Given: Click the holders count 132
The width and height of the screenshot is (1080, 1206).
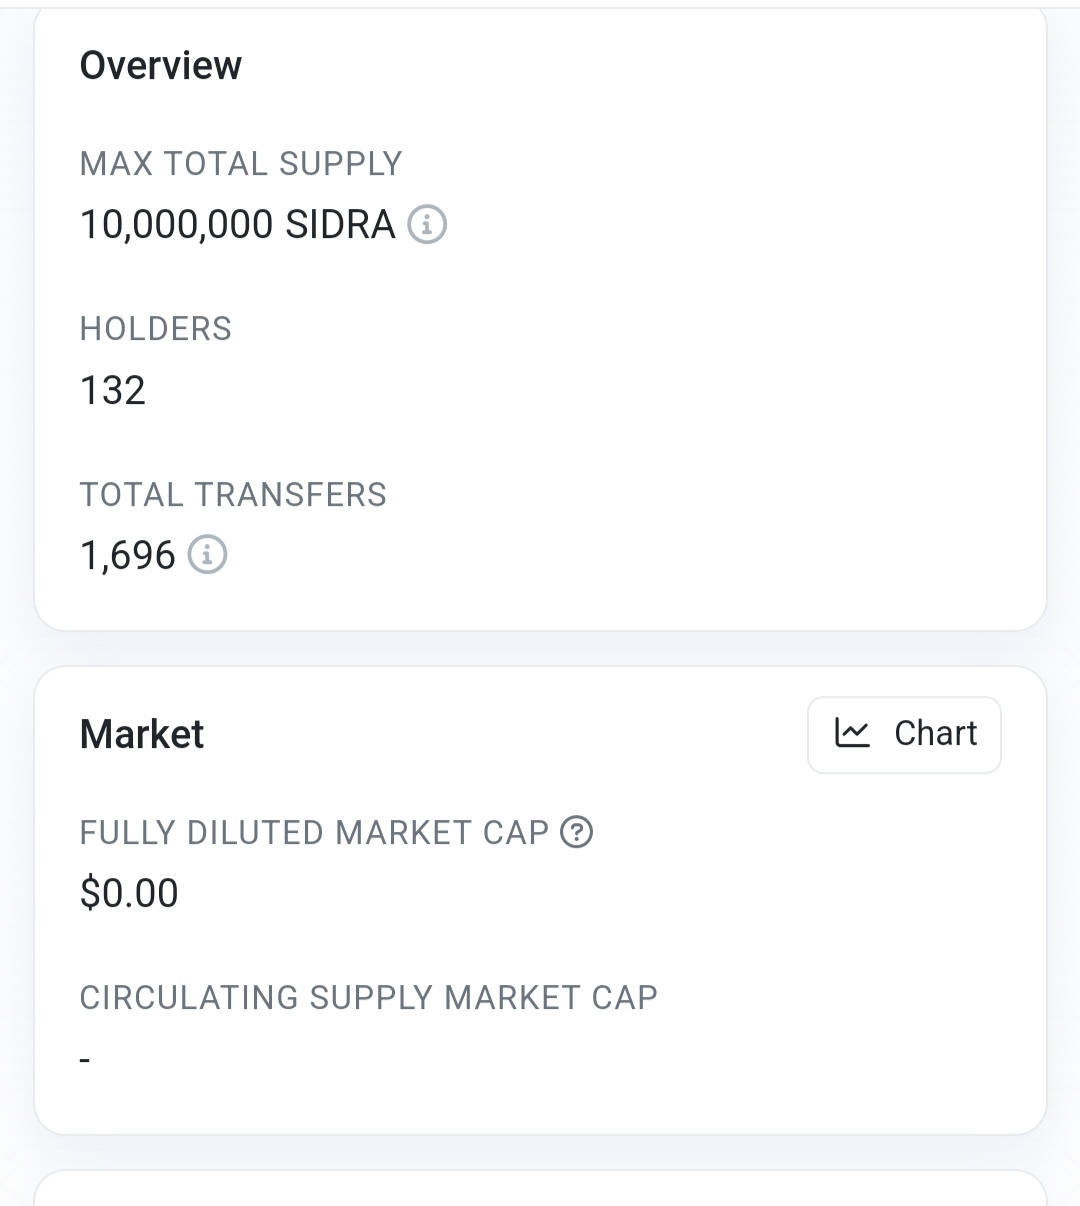Looking at the screenshot, I should tap(113, 390).
